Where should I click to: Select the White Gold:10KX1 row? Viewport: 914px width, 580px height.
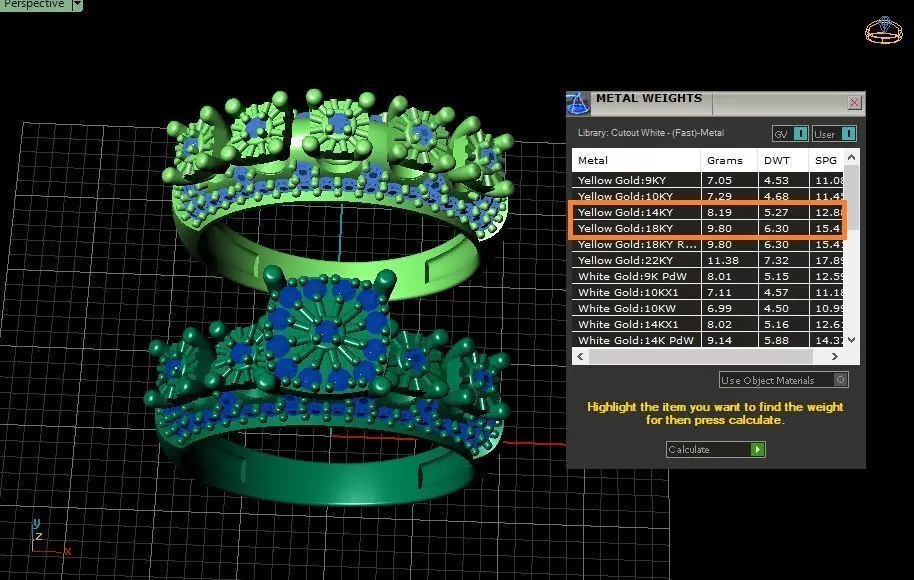708,292
